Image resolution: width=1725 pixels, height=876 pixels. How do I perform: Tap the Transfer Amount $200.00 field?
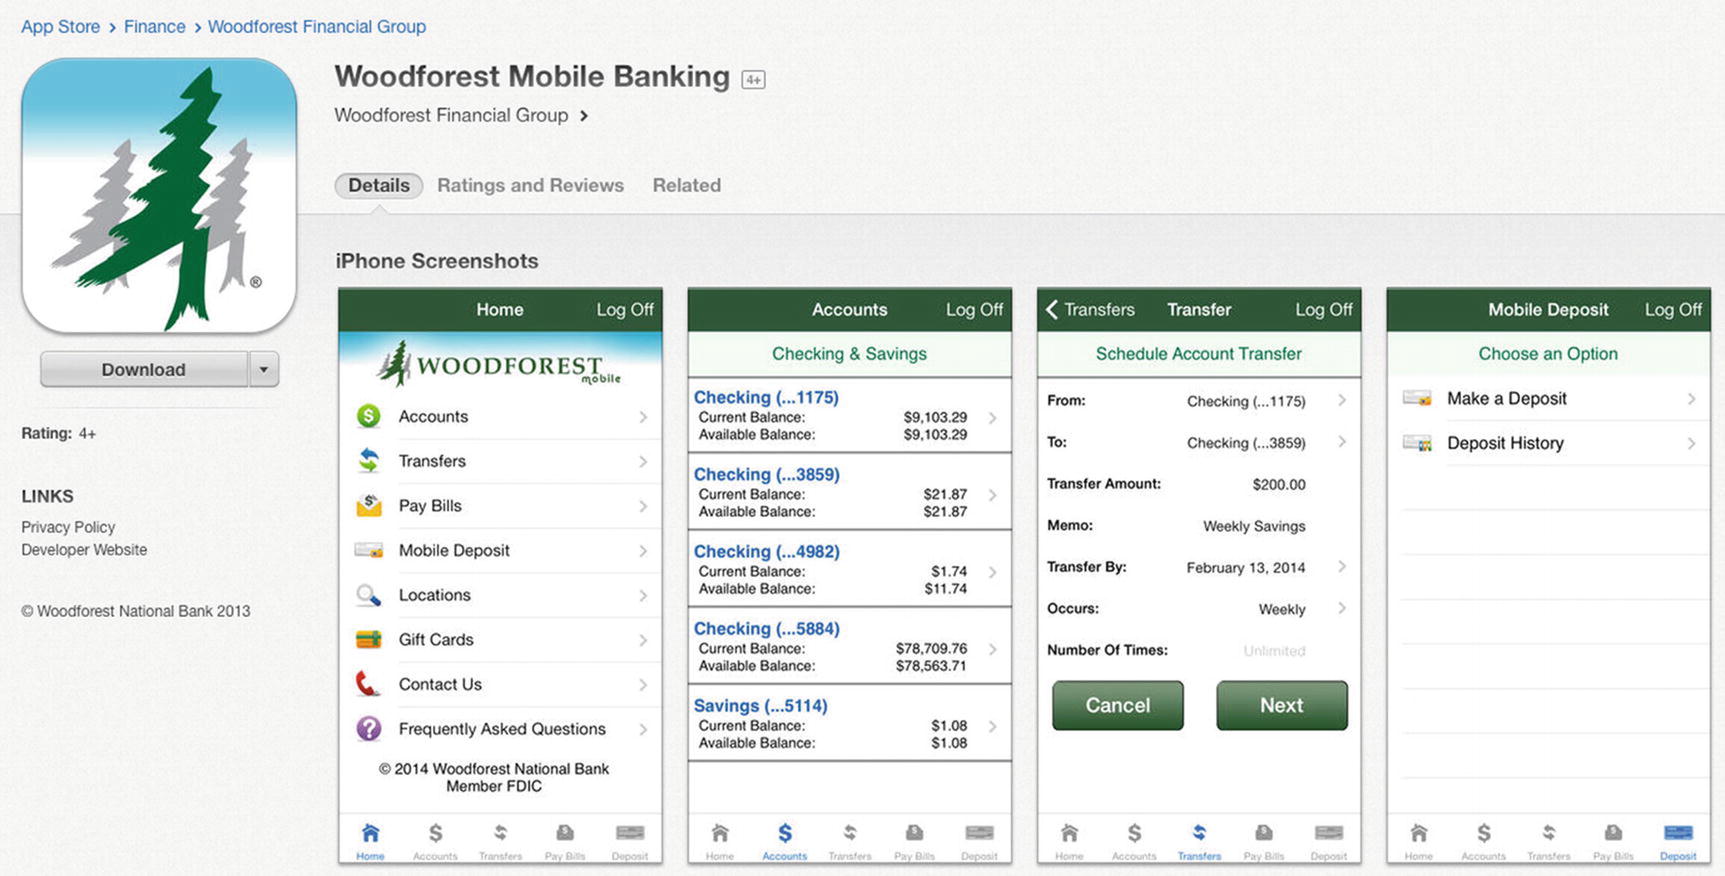tap(1199, 484)
